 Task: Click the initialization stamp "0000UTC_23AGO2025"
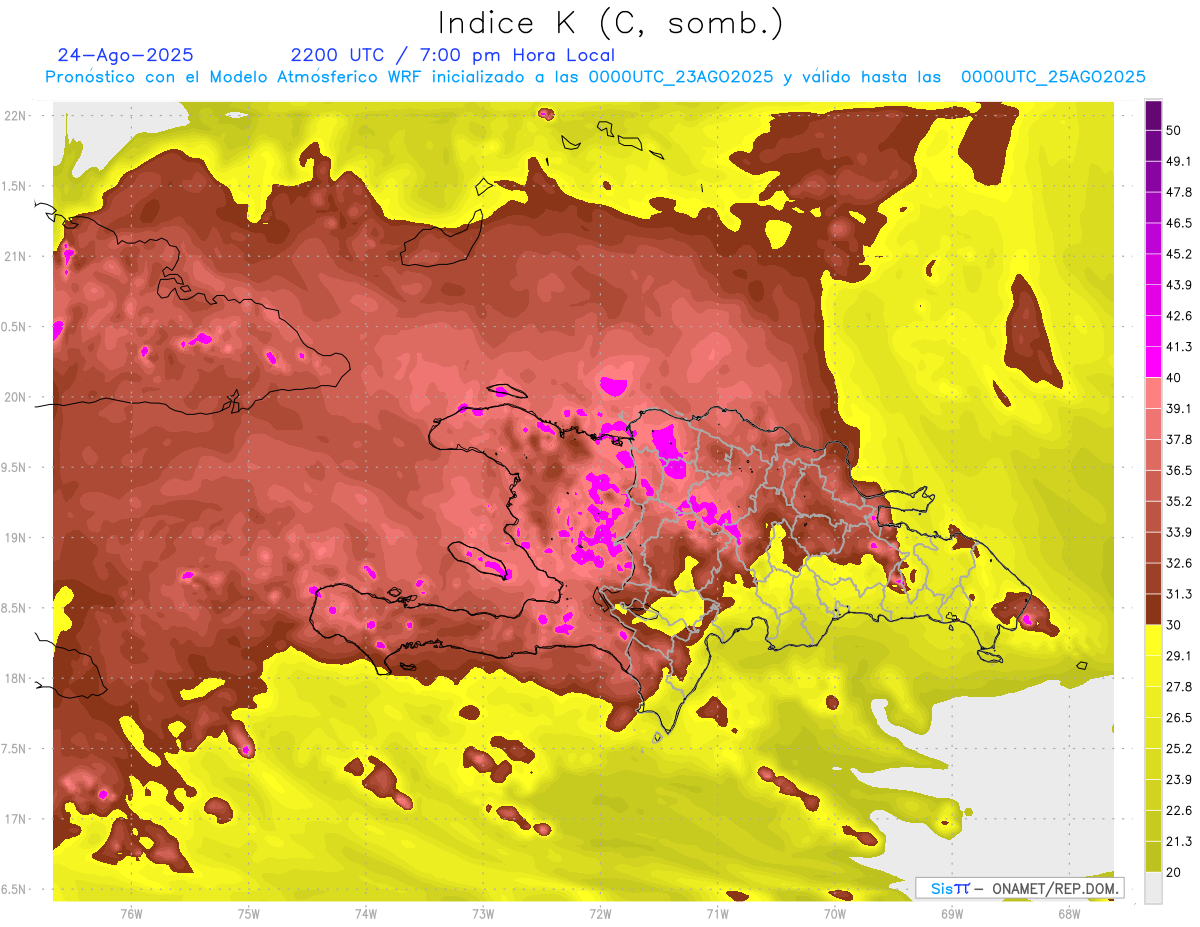point(680,77)
